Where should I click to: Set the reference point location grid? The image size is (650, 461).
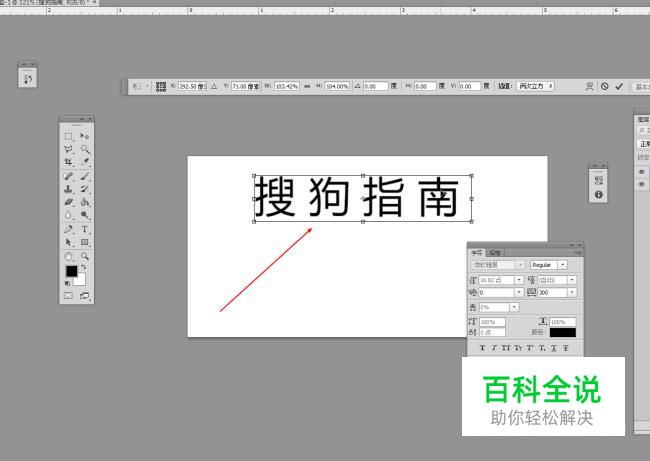tap(161, 86)
